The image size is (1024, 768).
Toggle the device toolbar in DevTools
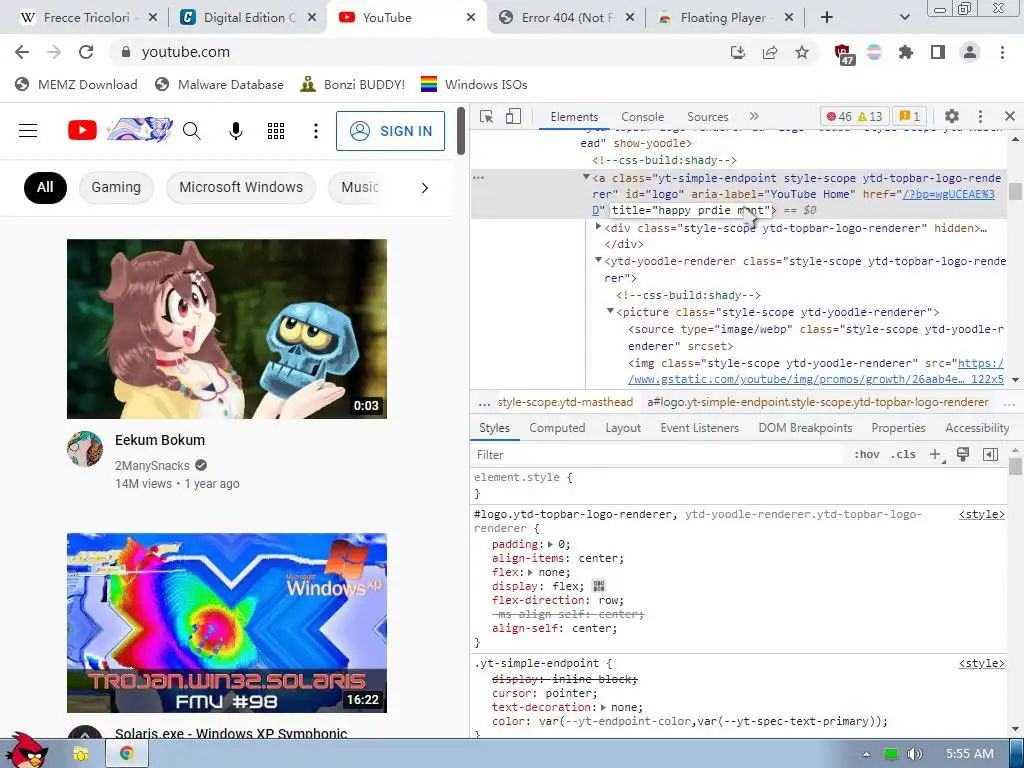pos(513,116)
